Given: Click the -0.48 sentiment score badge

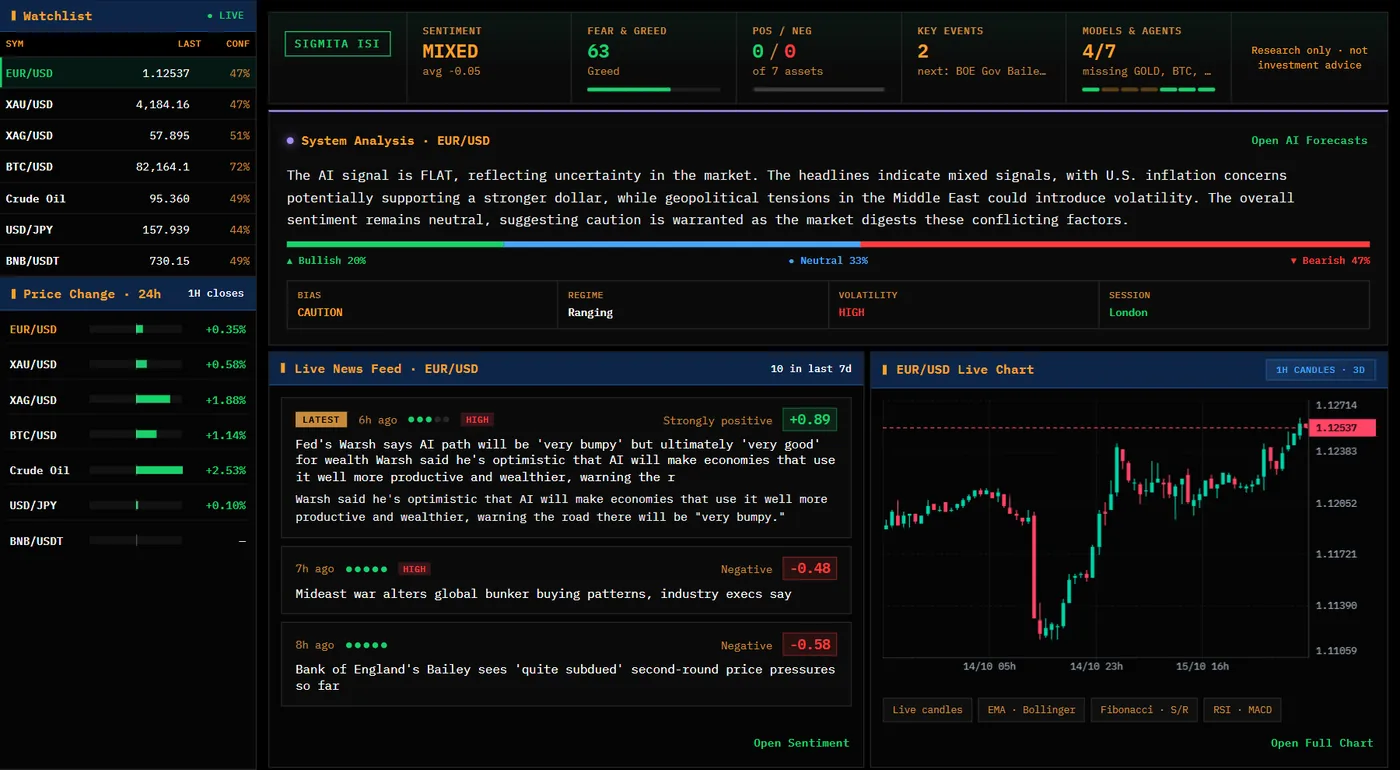Looking at the screenshot, I should 809,569.
